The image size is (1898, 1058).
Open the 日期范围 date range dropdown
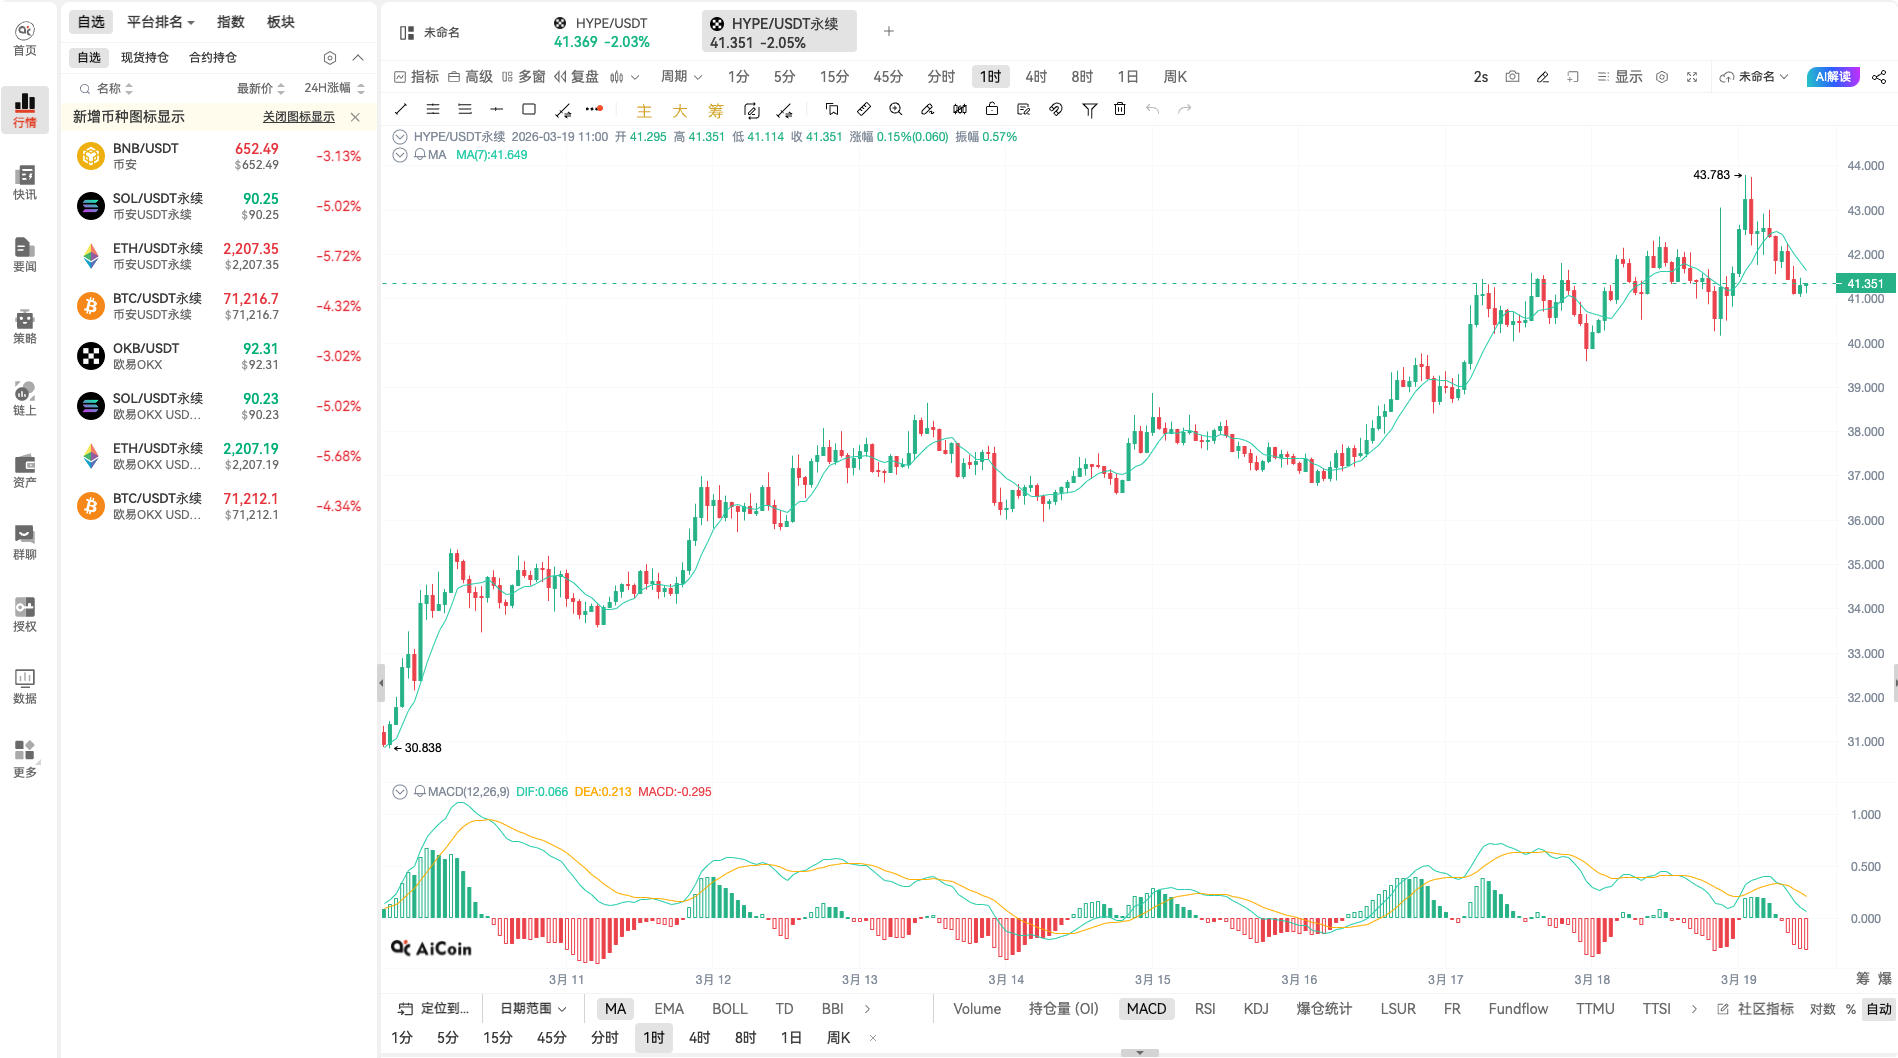click(x=531, y=1008)
